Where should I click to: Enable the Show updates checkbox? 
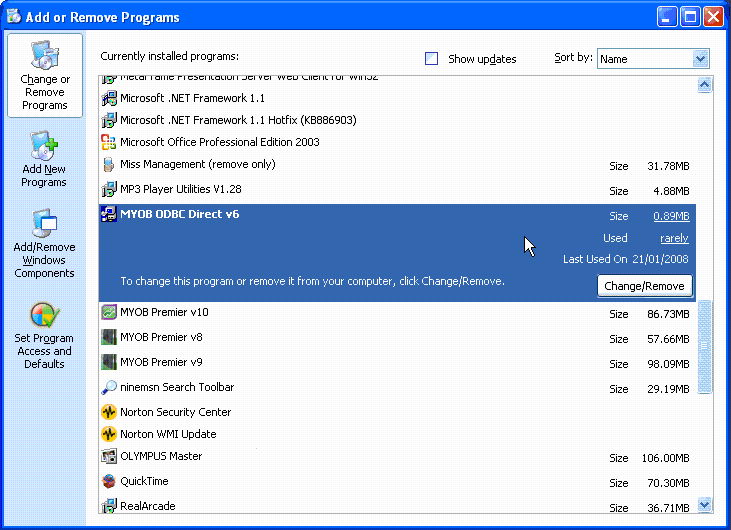[432, 59]
